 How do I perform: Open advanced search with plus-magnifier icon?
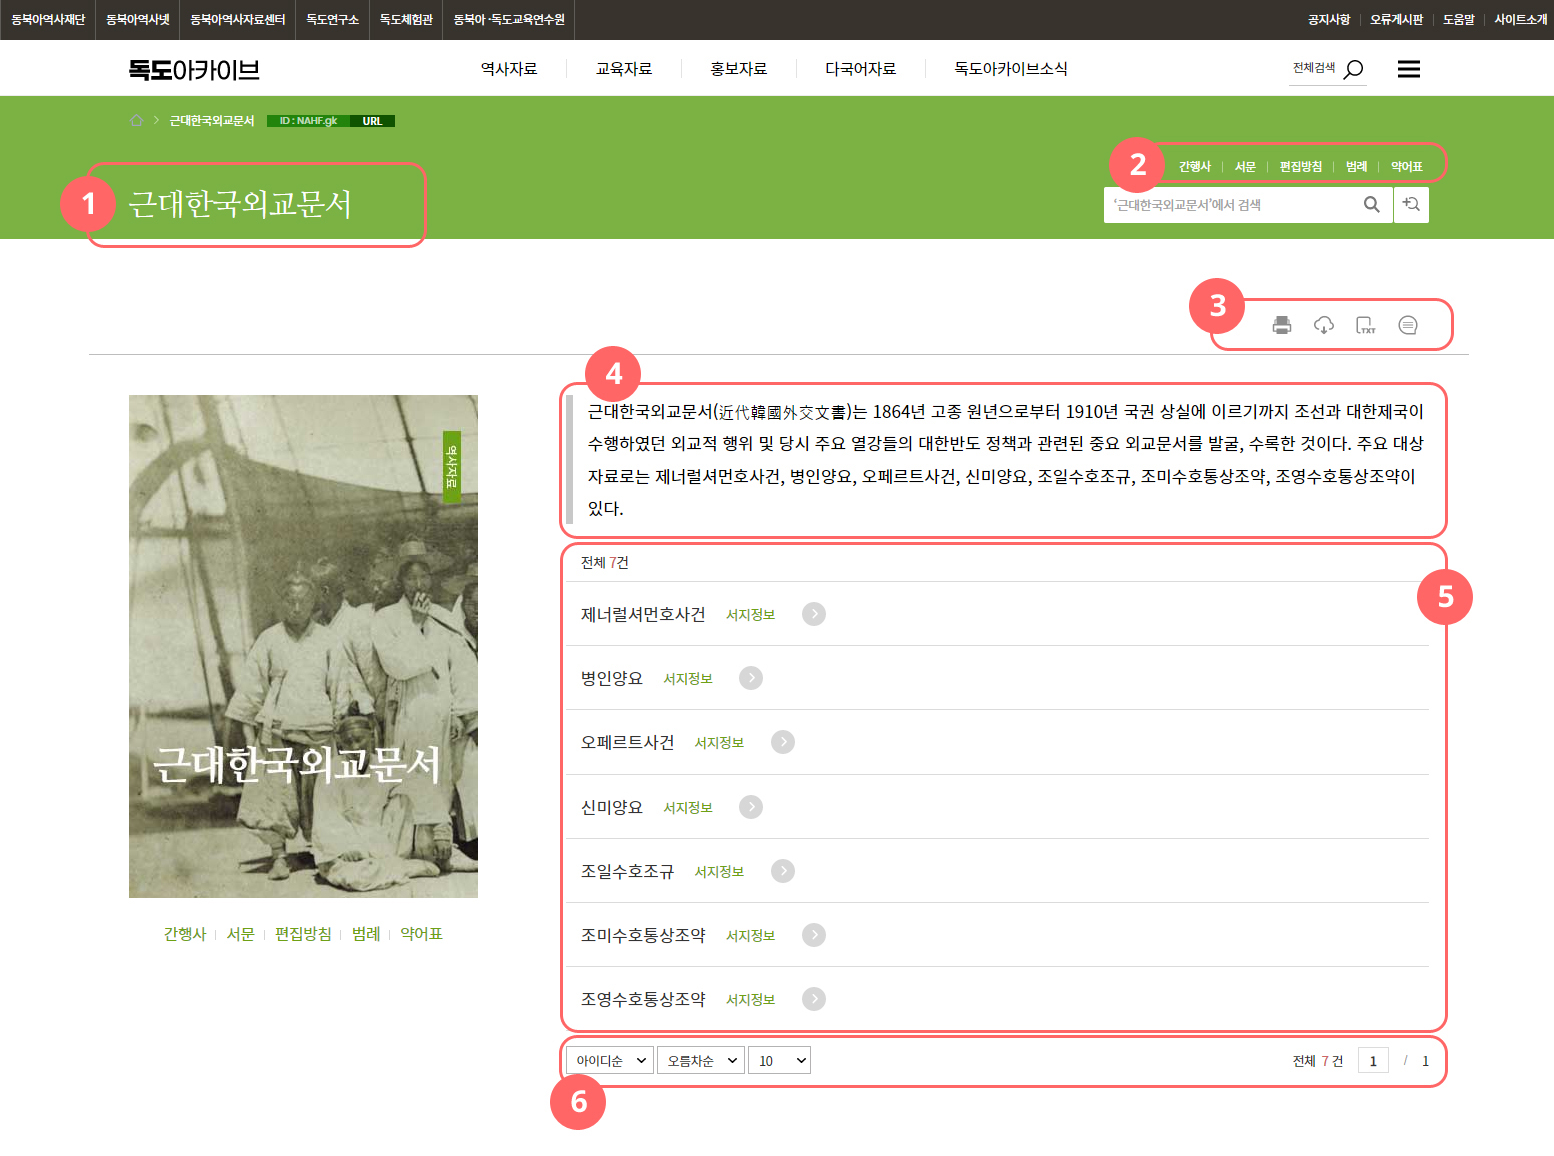[1411, 205]
